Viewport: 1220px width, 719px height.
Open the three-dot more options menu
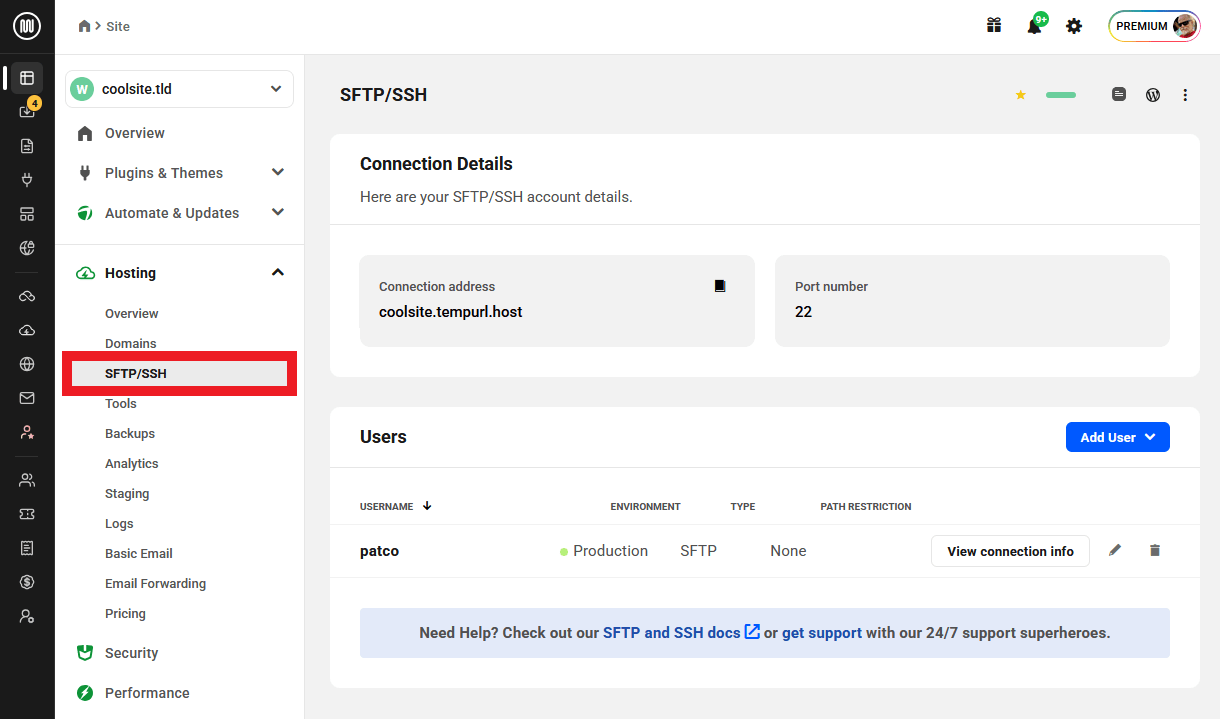(1186, 95)
